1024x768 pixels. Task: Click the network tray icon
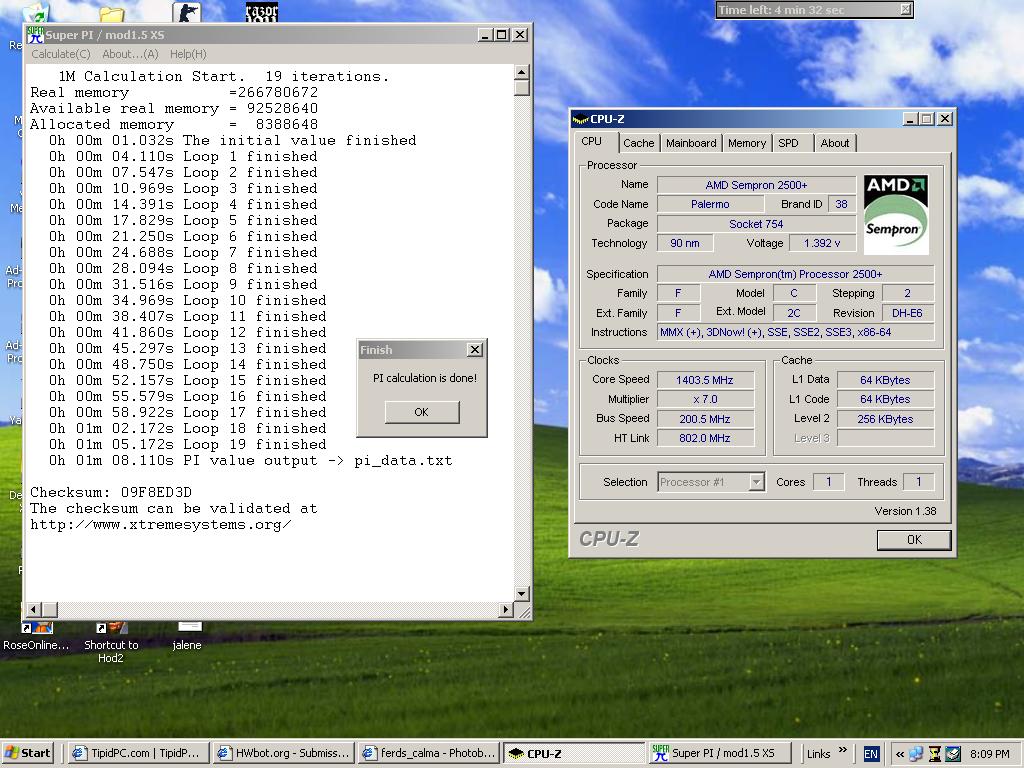click(x=916, y=754)
